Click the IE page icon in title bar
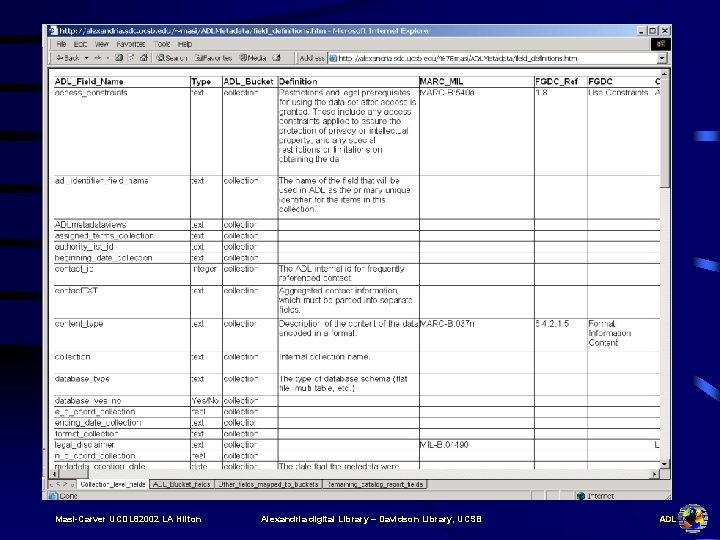 (53, 30)
